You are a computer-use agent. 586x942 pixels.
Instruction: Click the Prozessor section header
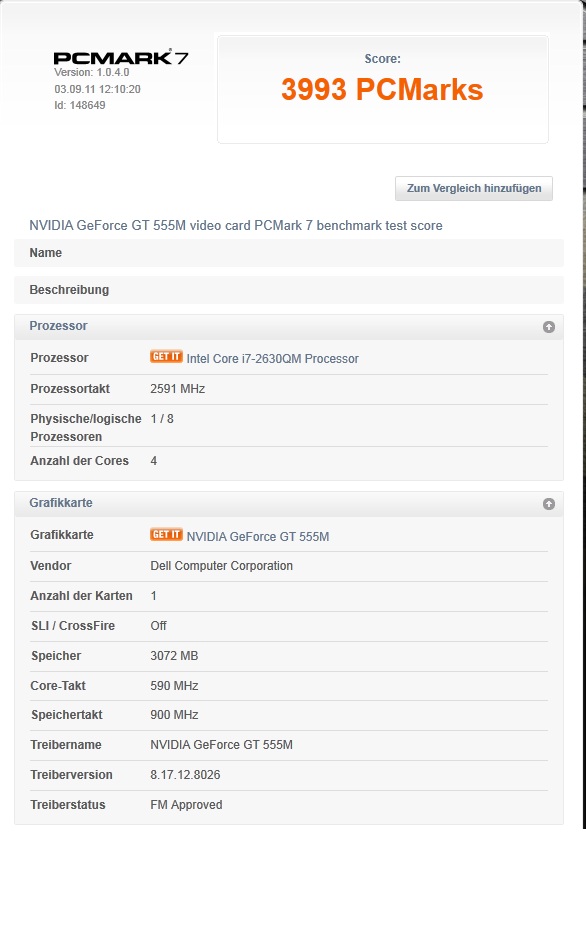pyautogui.click(x=288, y=327)
